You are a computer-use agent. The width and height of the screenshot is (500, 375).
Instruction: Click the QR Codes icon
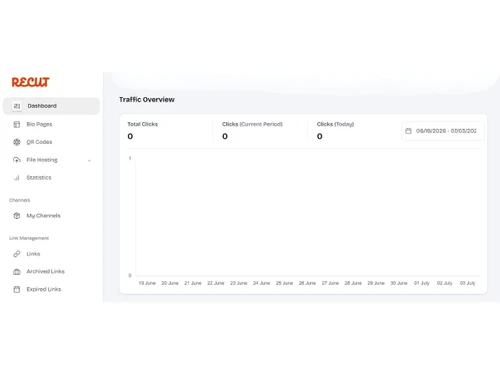pyautogui.click(x=17, y=142)
